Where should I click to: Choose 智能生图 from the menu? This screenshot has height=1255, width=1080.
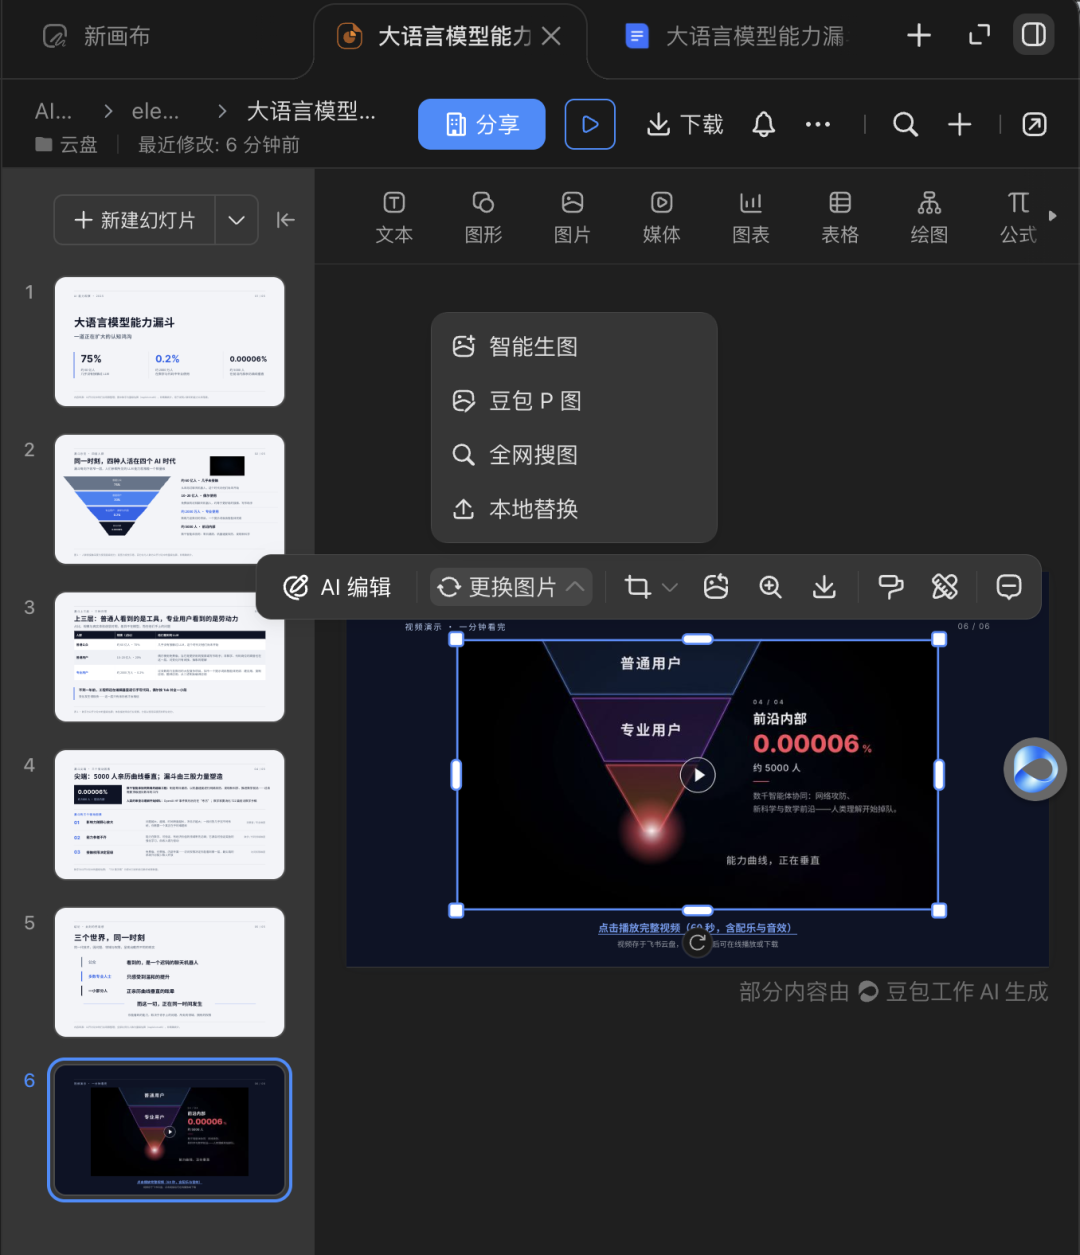(574, 347)
